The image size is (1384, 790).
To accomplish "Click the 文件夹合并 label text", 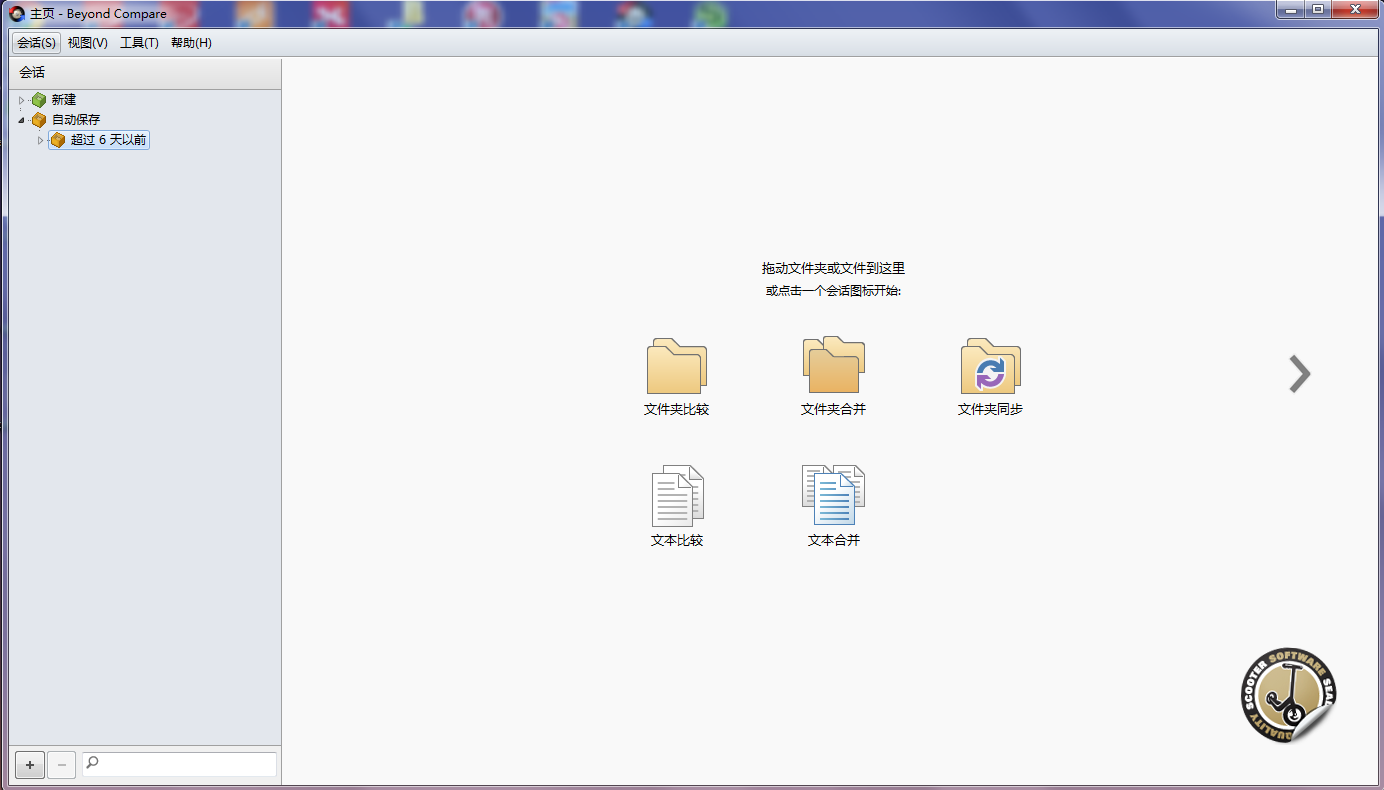I will (x=833, y=409).
